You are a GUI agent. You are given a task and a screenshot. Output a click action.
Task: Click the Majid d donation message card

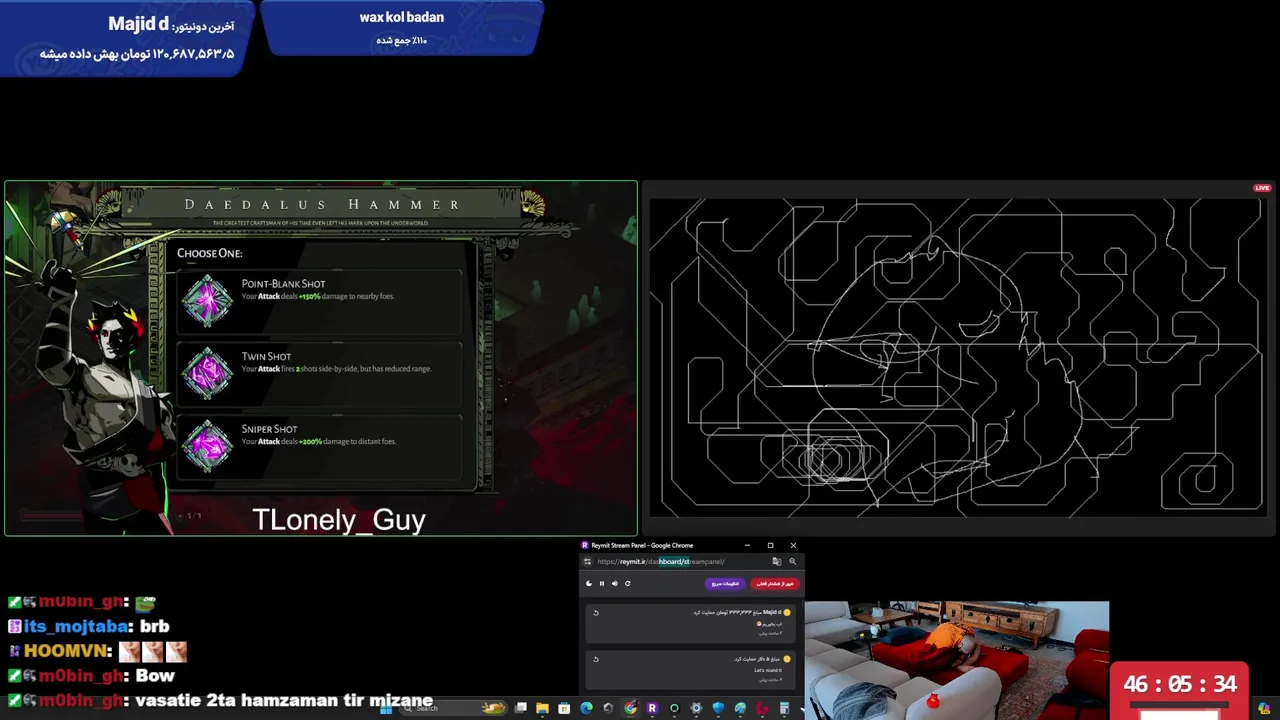tap(691, 624)
